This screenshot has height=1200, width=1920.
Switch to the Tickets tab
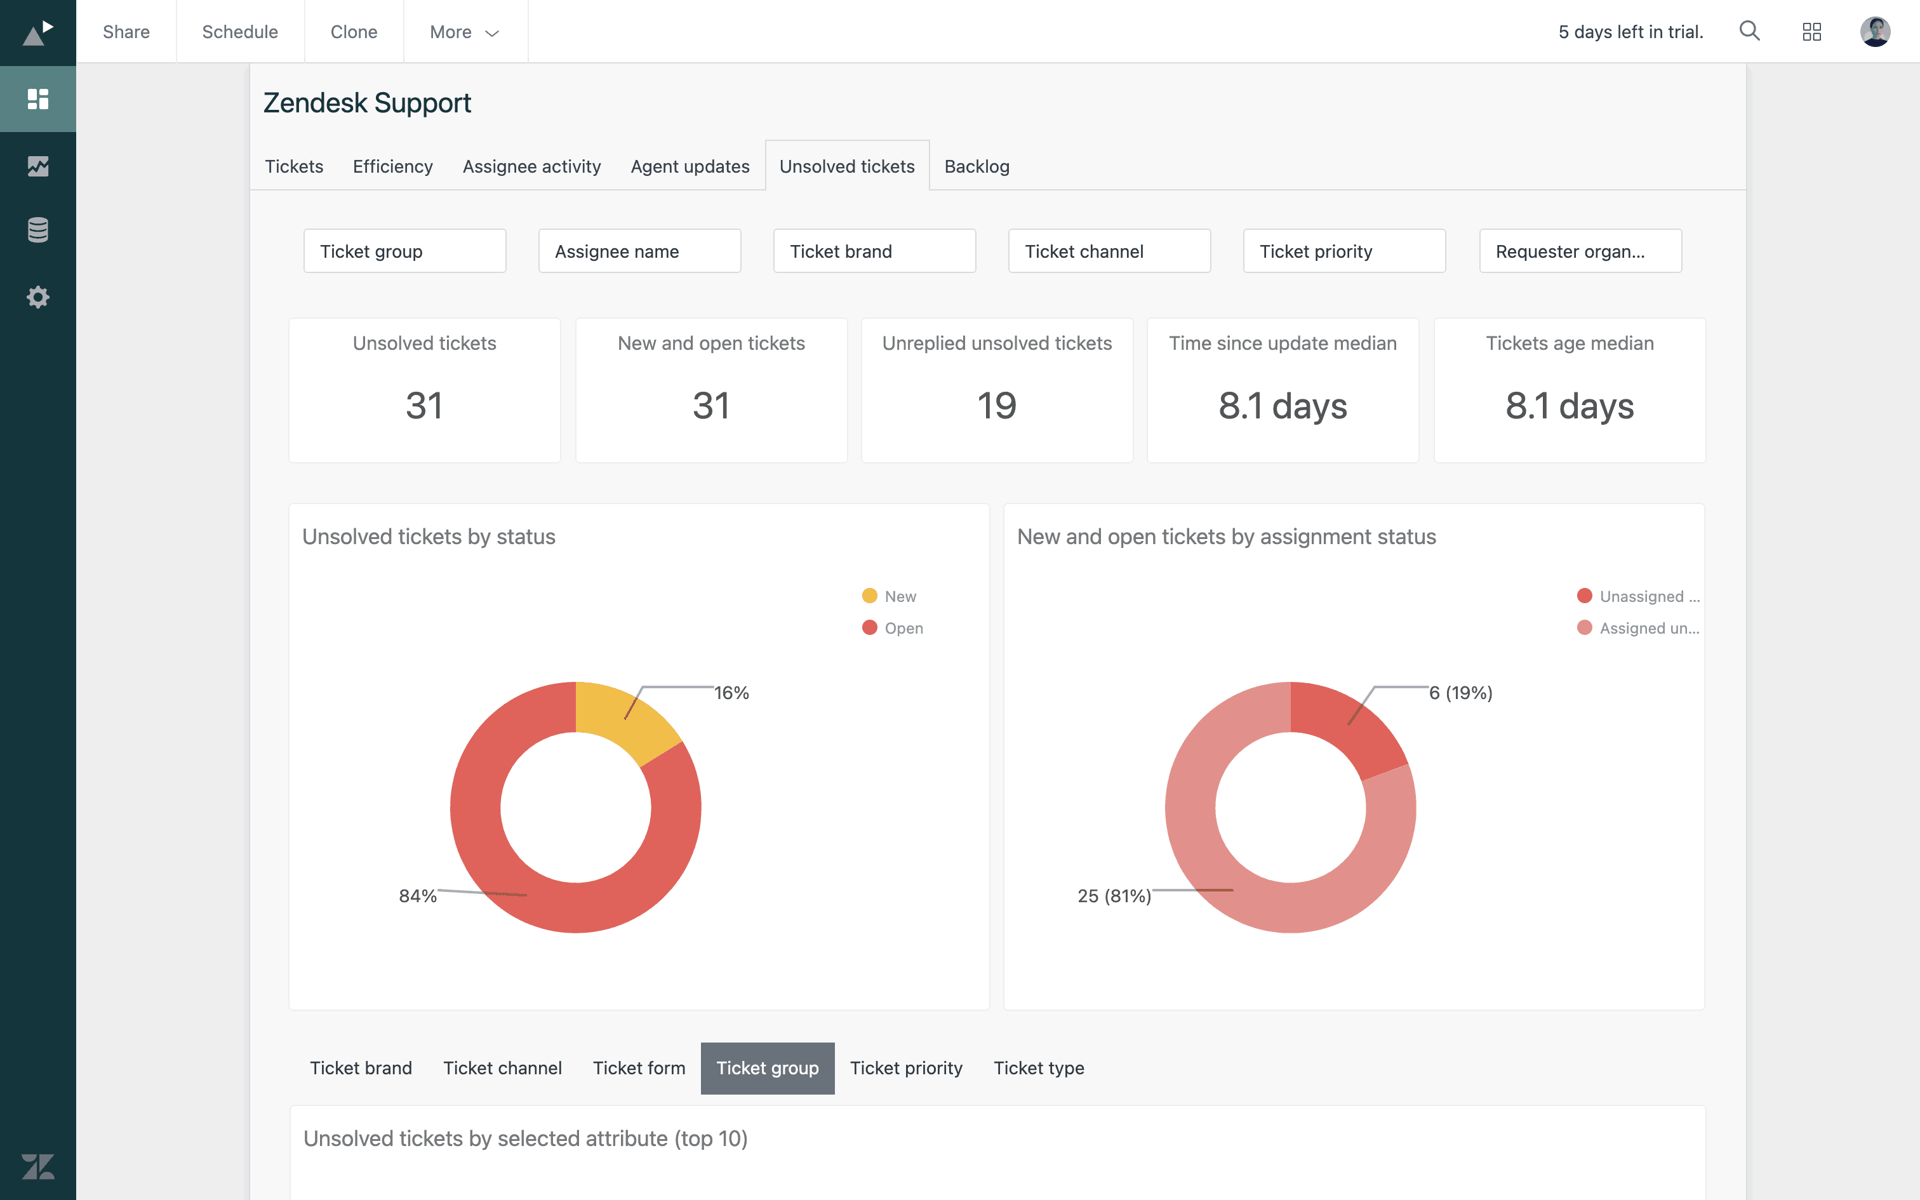tap(294, 166)
